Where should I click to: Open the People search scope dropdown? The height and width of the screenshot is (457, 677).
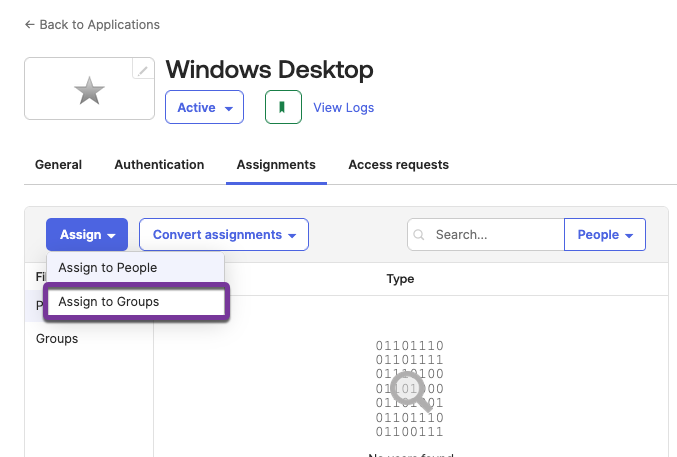pyautogui.click(x=605, y=235)
